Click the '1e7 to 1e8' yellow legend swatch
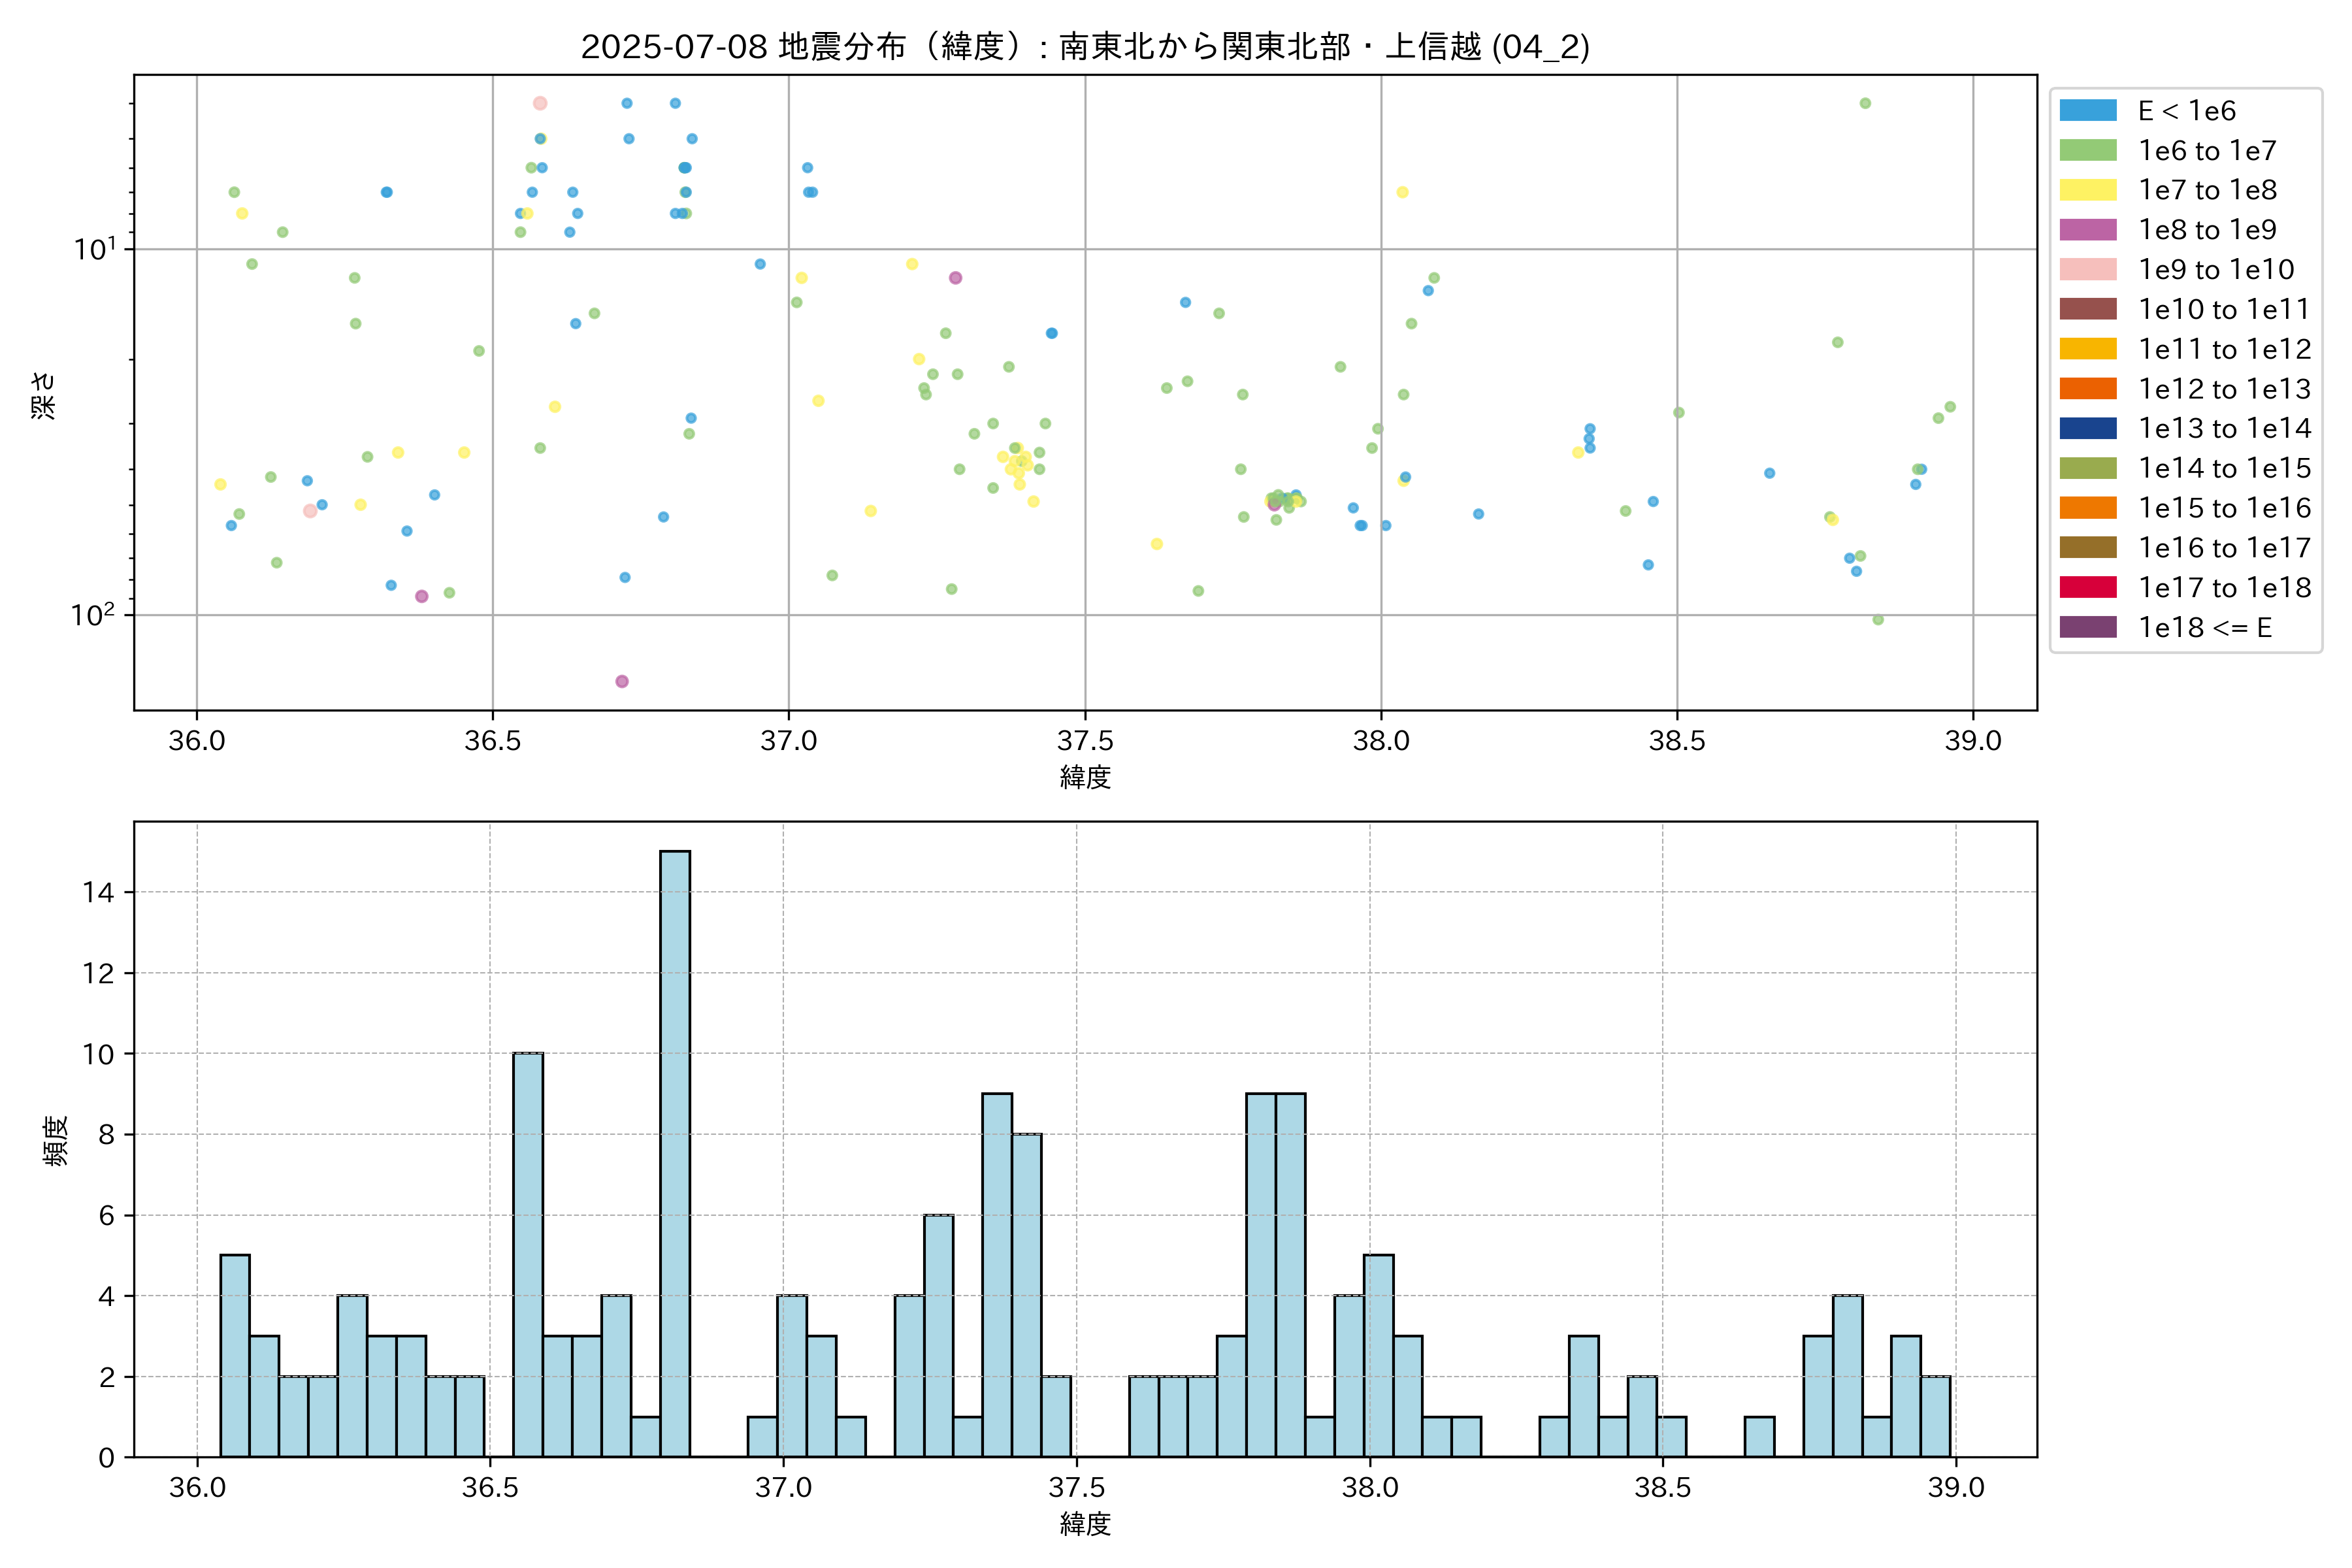The height and width of the screenshot is (1568, 2352). coord(2087,190)
